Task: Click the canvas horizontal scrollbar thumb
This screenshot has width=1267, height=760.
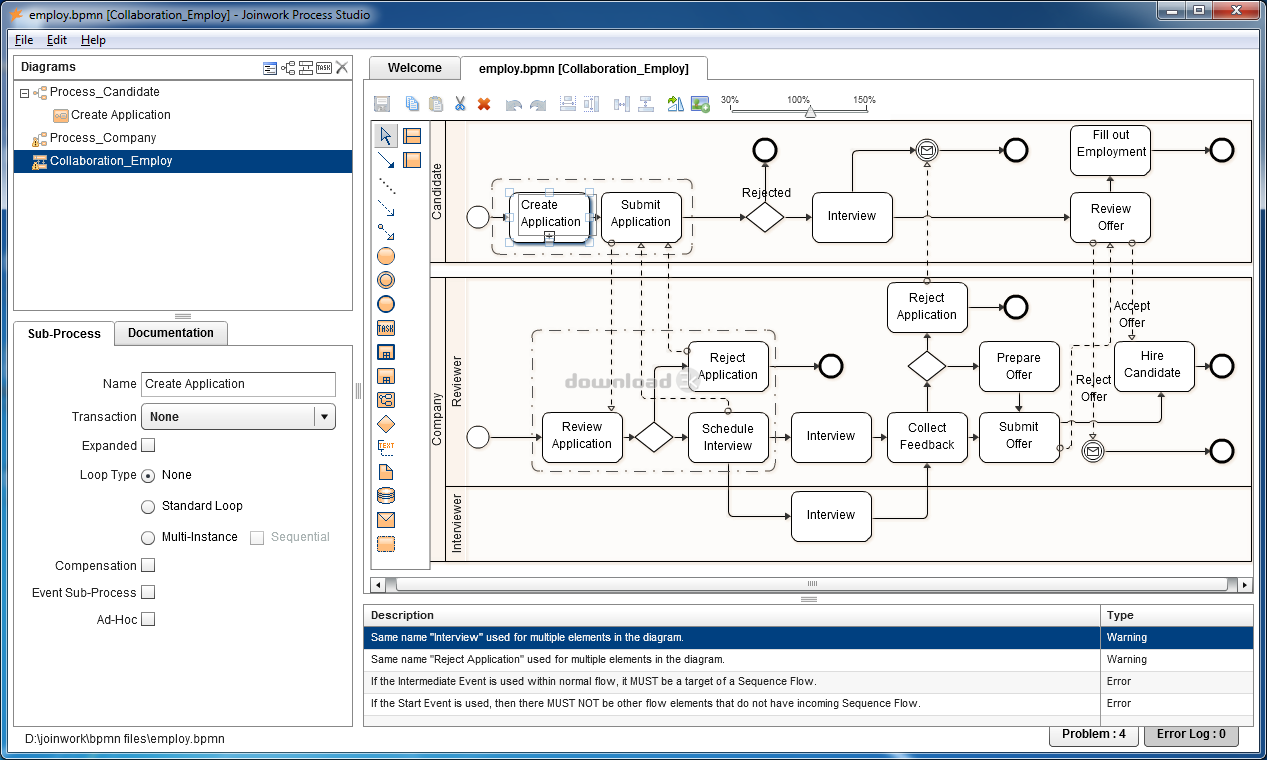Action: [x=811, y=585]
